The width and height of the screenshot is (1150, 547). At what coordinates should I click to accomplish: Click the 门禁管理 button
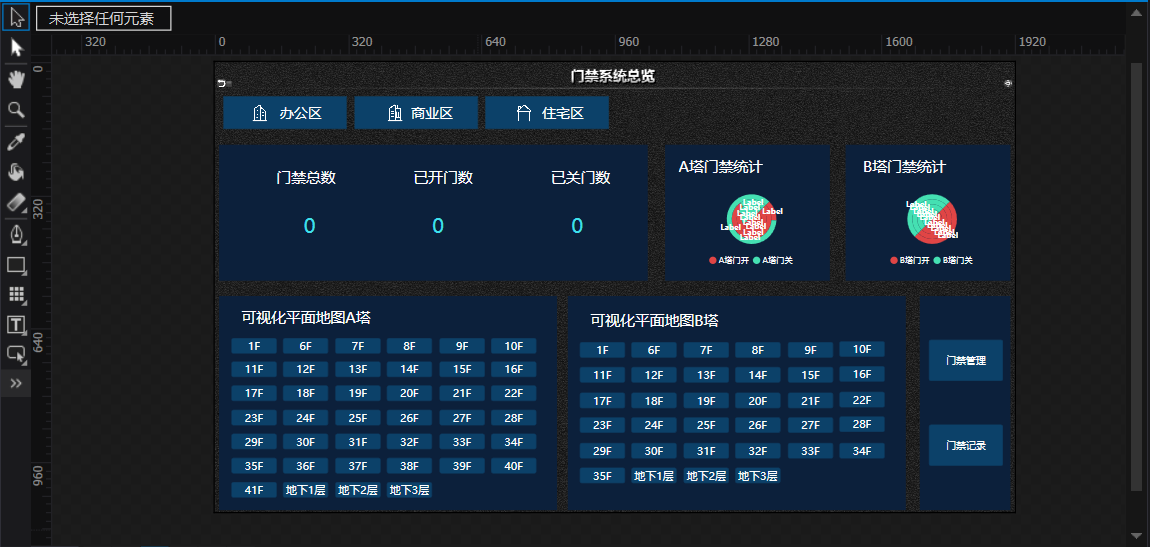965,361
